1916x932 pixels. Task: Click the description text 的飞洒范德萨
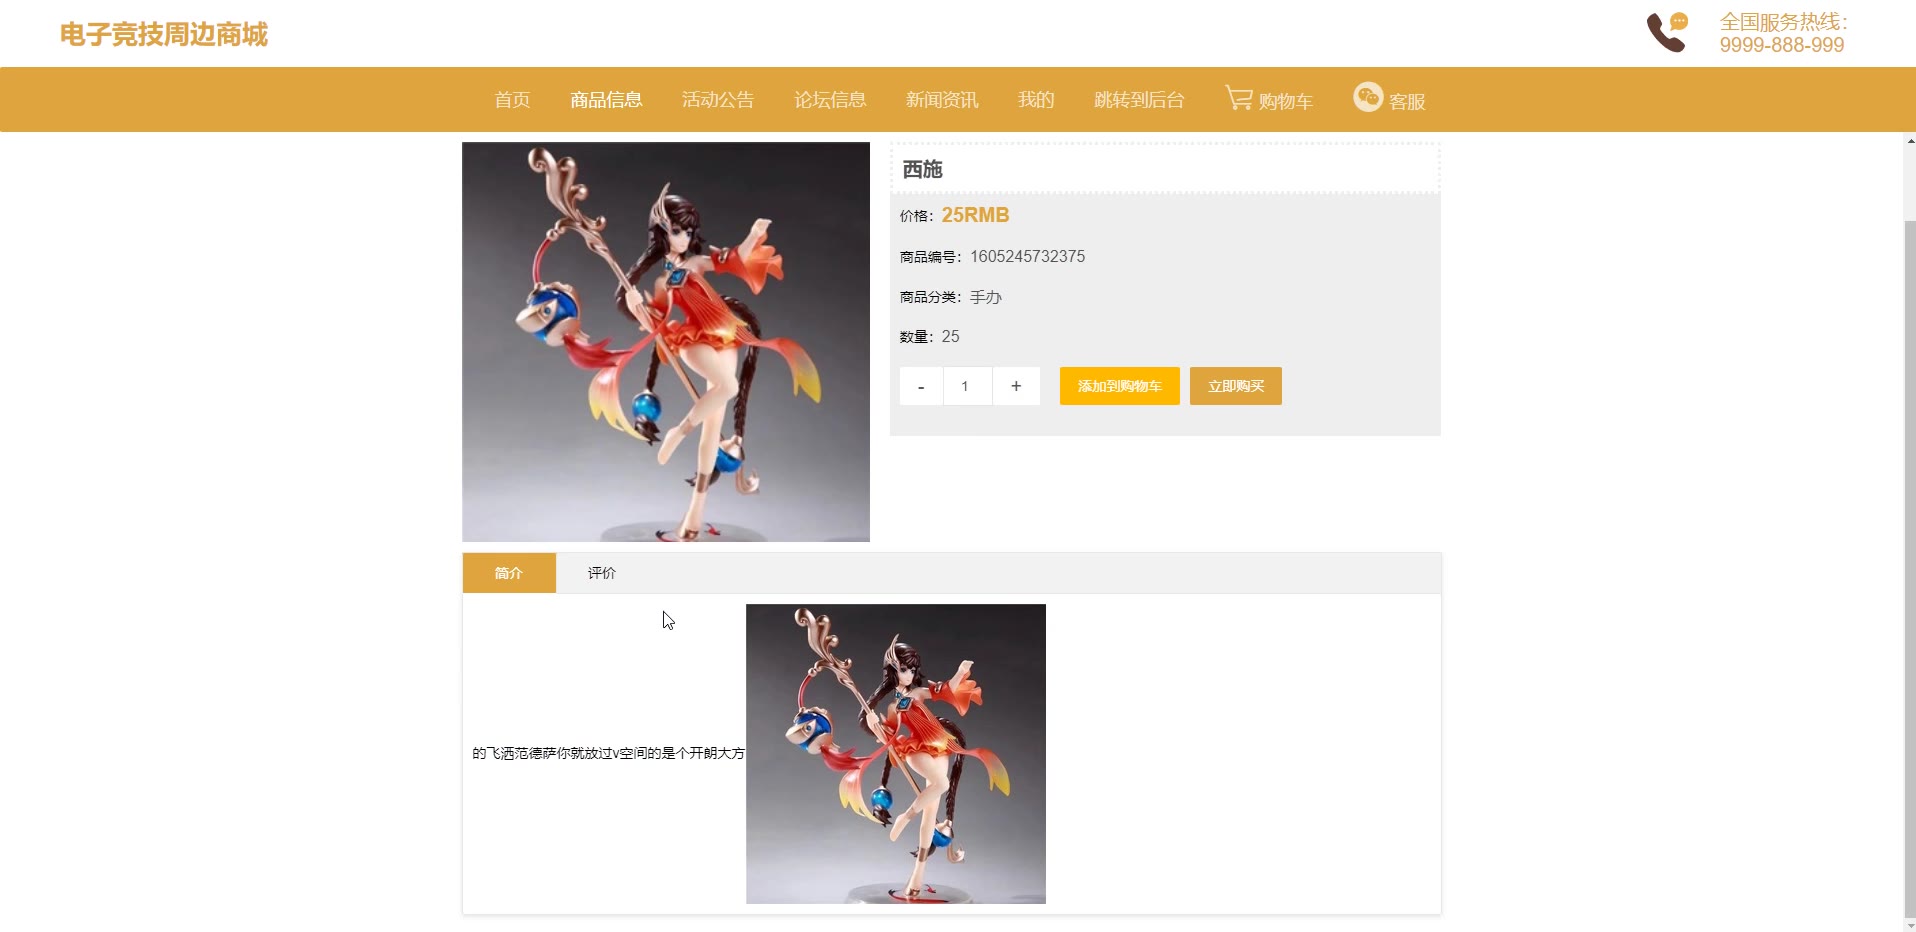point(608,753)
